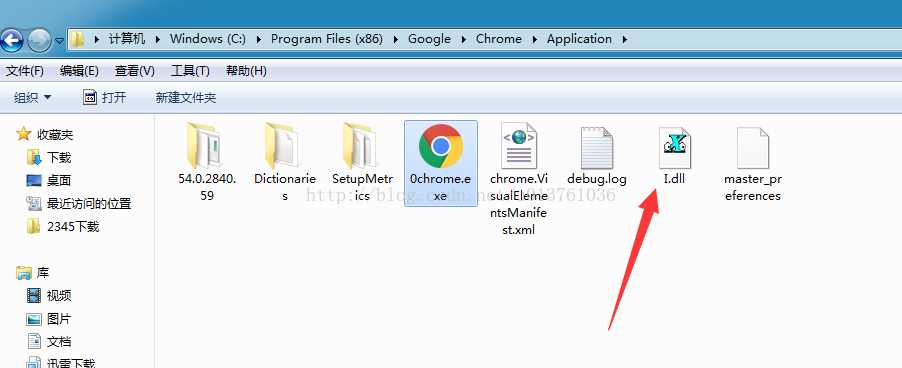Screen dimensions: 902x368
Task: Open 桌面 in the favorites list
Action: coord(59,181)
